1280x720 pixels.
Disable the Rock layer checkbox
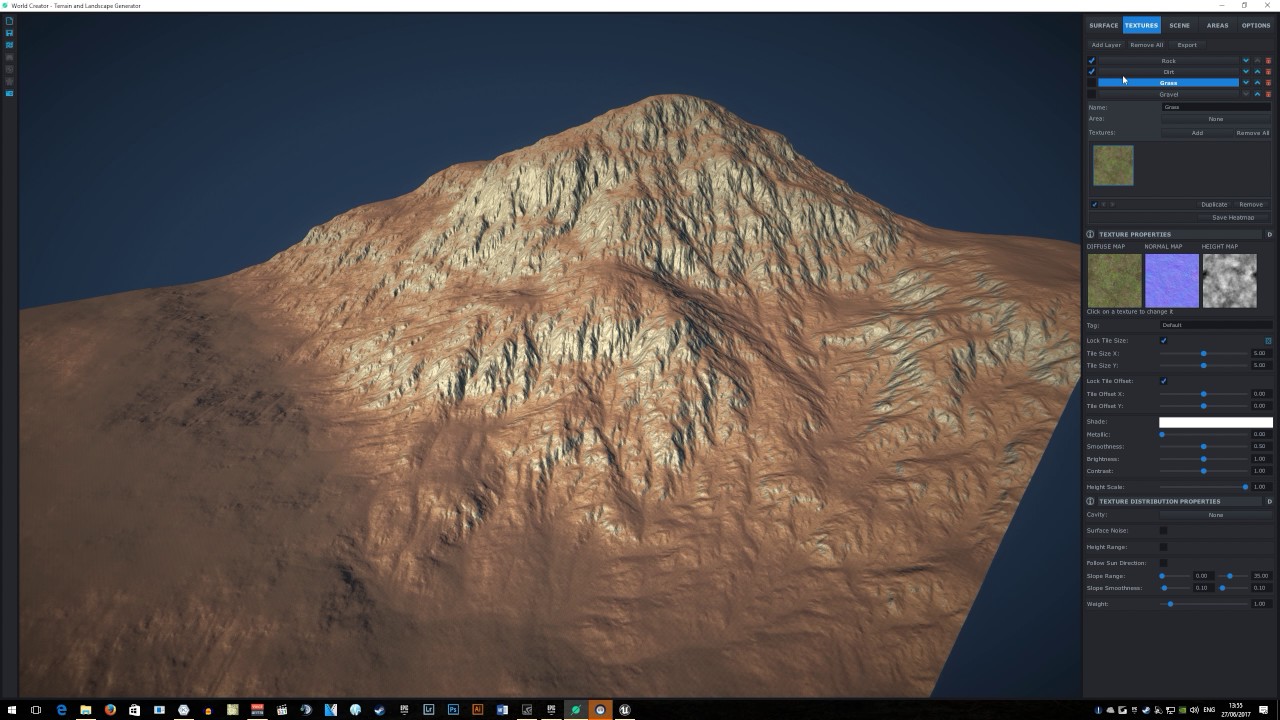(x=1091, y=61)
